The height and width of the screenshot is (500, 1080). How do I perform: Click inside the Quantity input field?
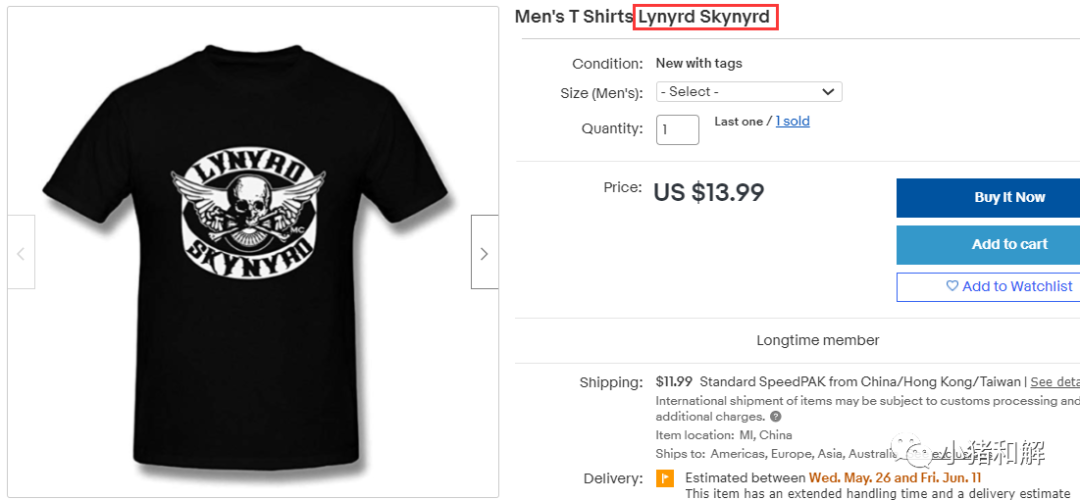click(x=678, y=129)
